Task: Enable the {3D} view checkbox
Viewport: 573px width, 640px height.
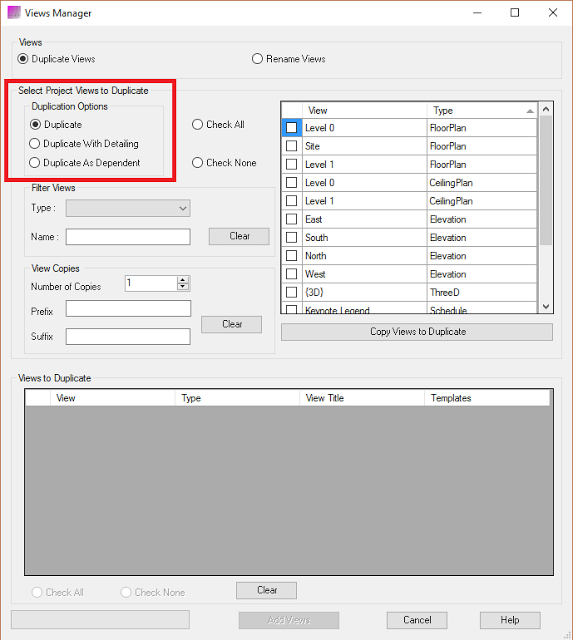Action: click(x=291, y=292)
